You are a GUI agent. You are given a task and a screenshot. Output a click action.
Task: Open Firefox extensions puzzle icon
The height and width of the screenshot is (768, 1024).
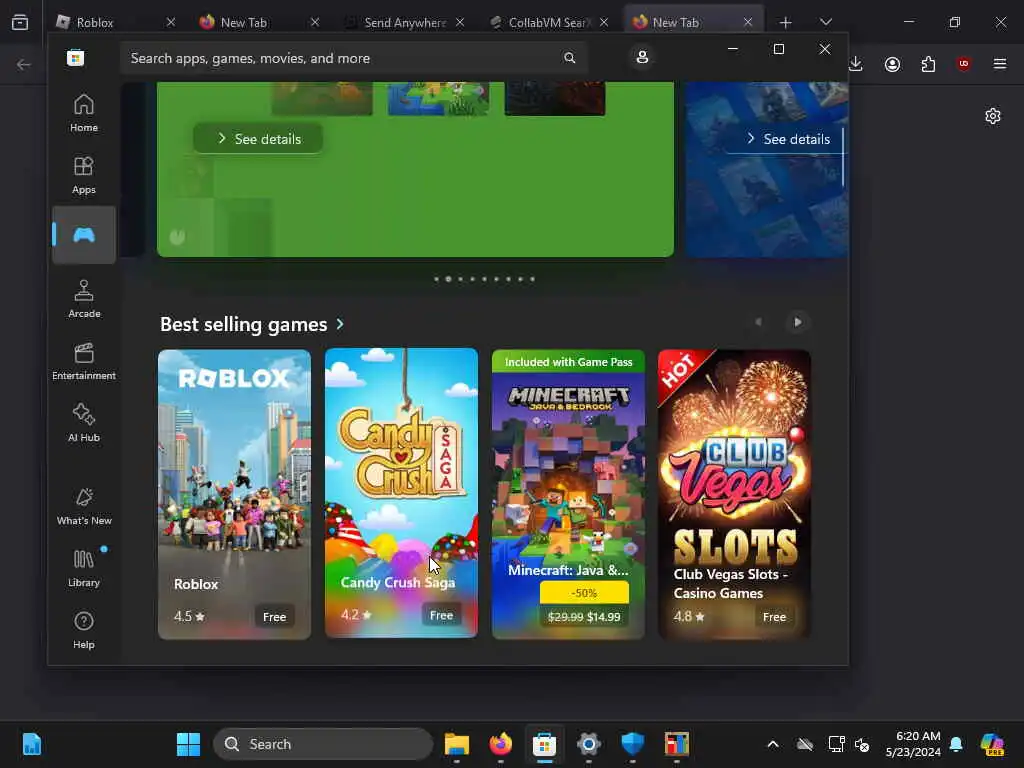pos(928,64)
